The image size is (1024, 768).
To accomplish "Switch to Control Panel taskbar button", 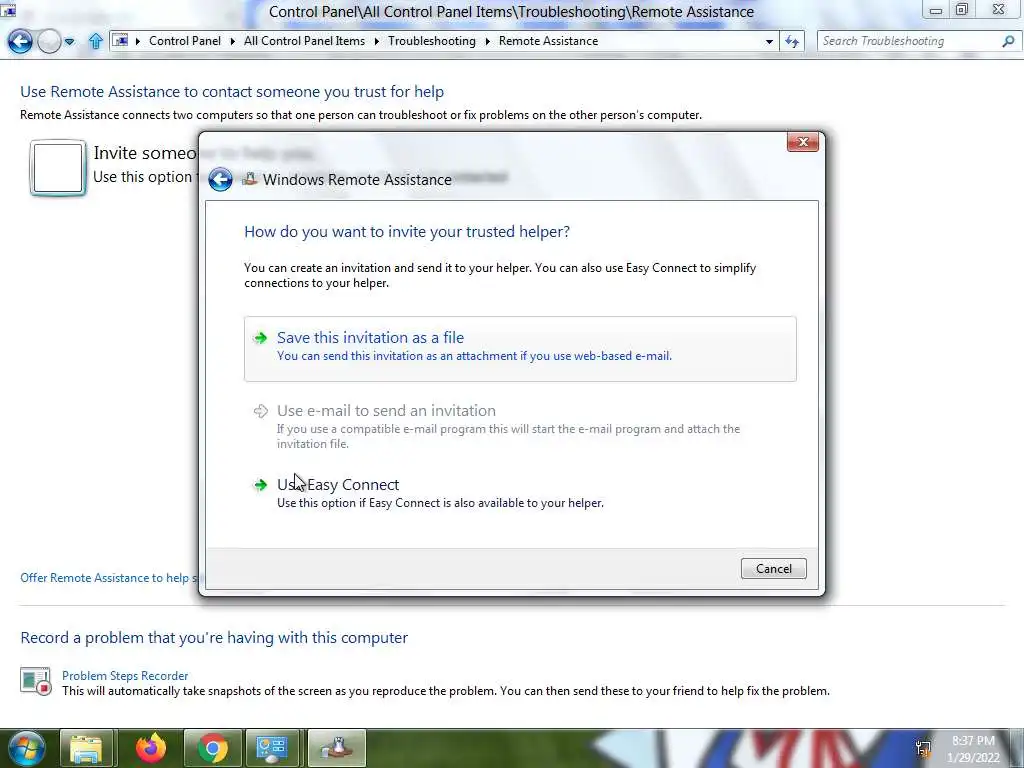I will (x=272, y=748).
